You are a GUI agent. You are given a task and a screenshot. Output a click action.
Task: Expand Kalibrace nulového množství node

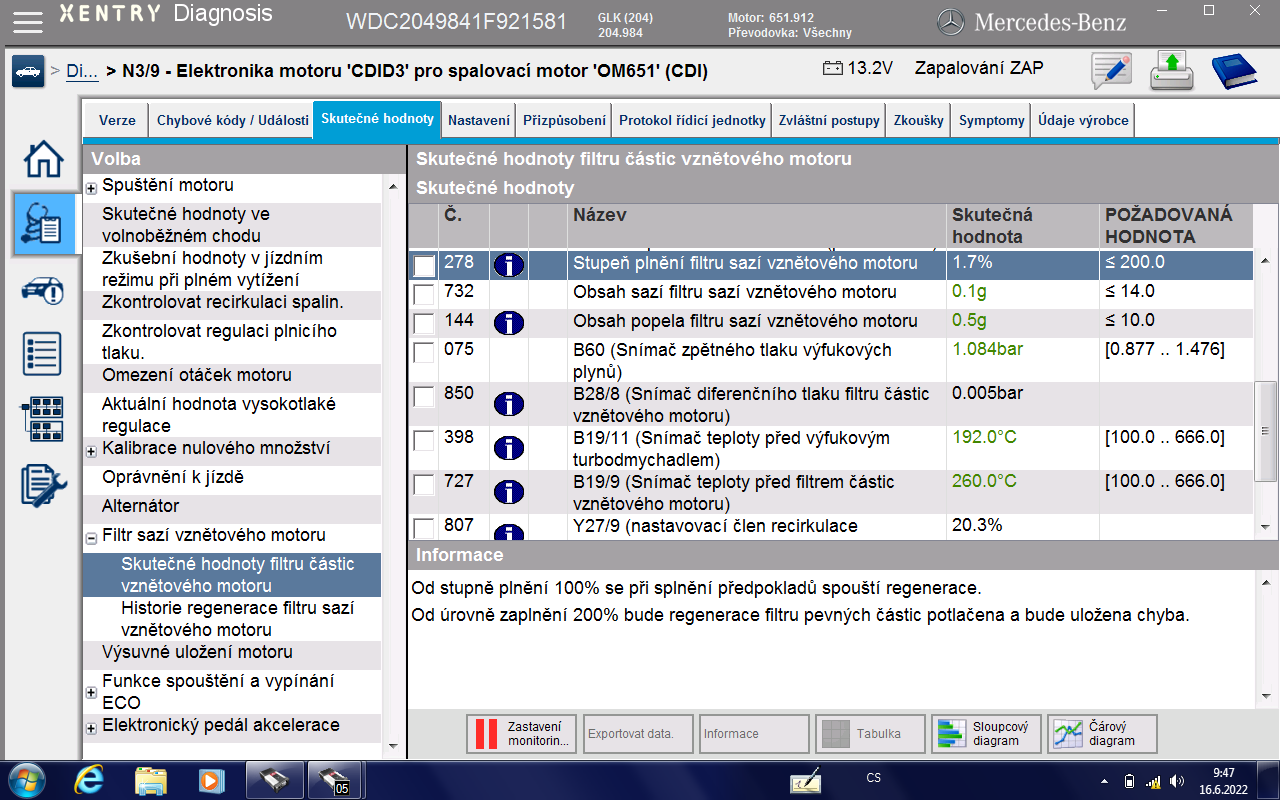(91, 452)
